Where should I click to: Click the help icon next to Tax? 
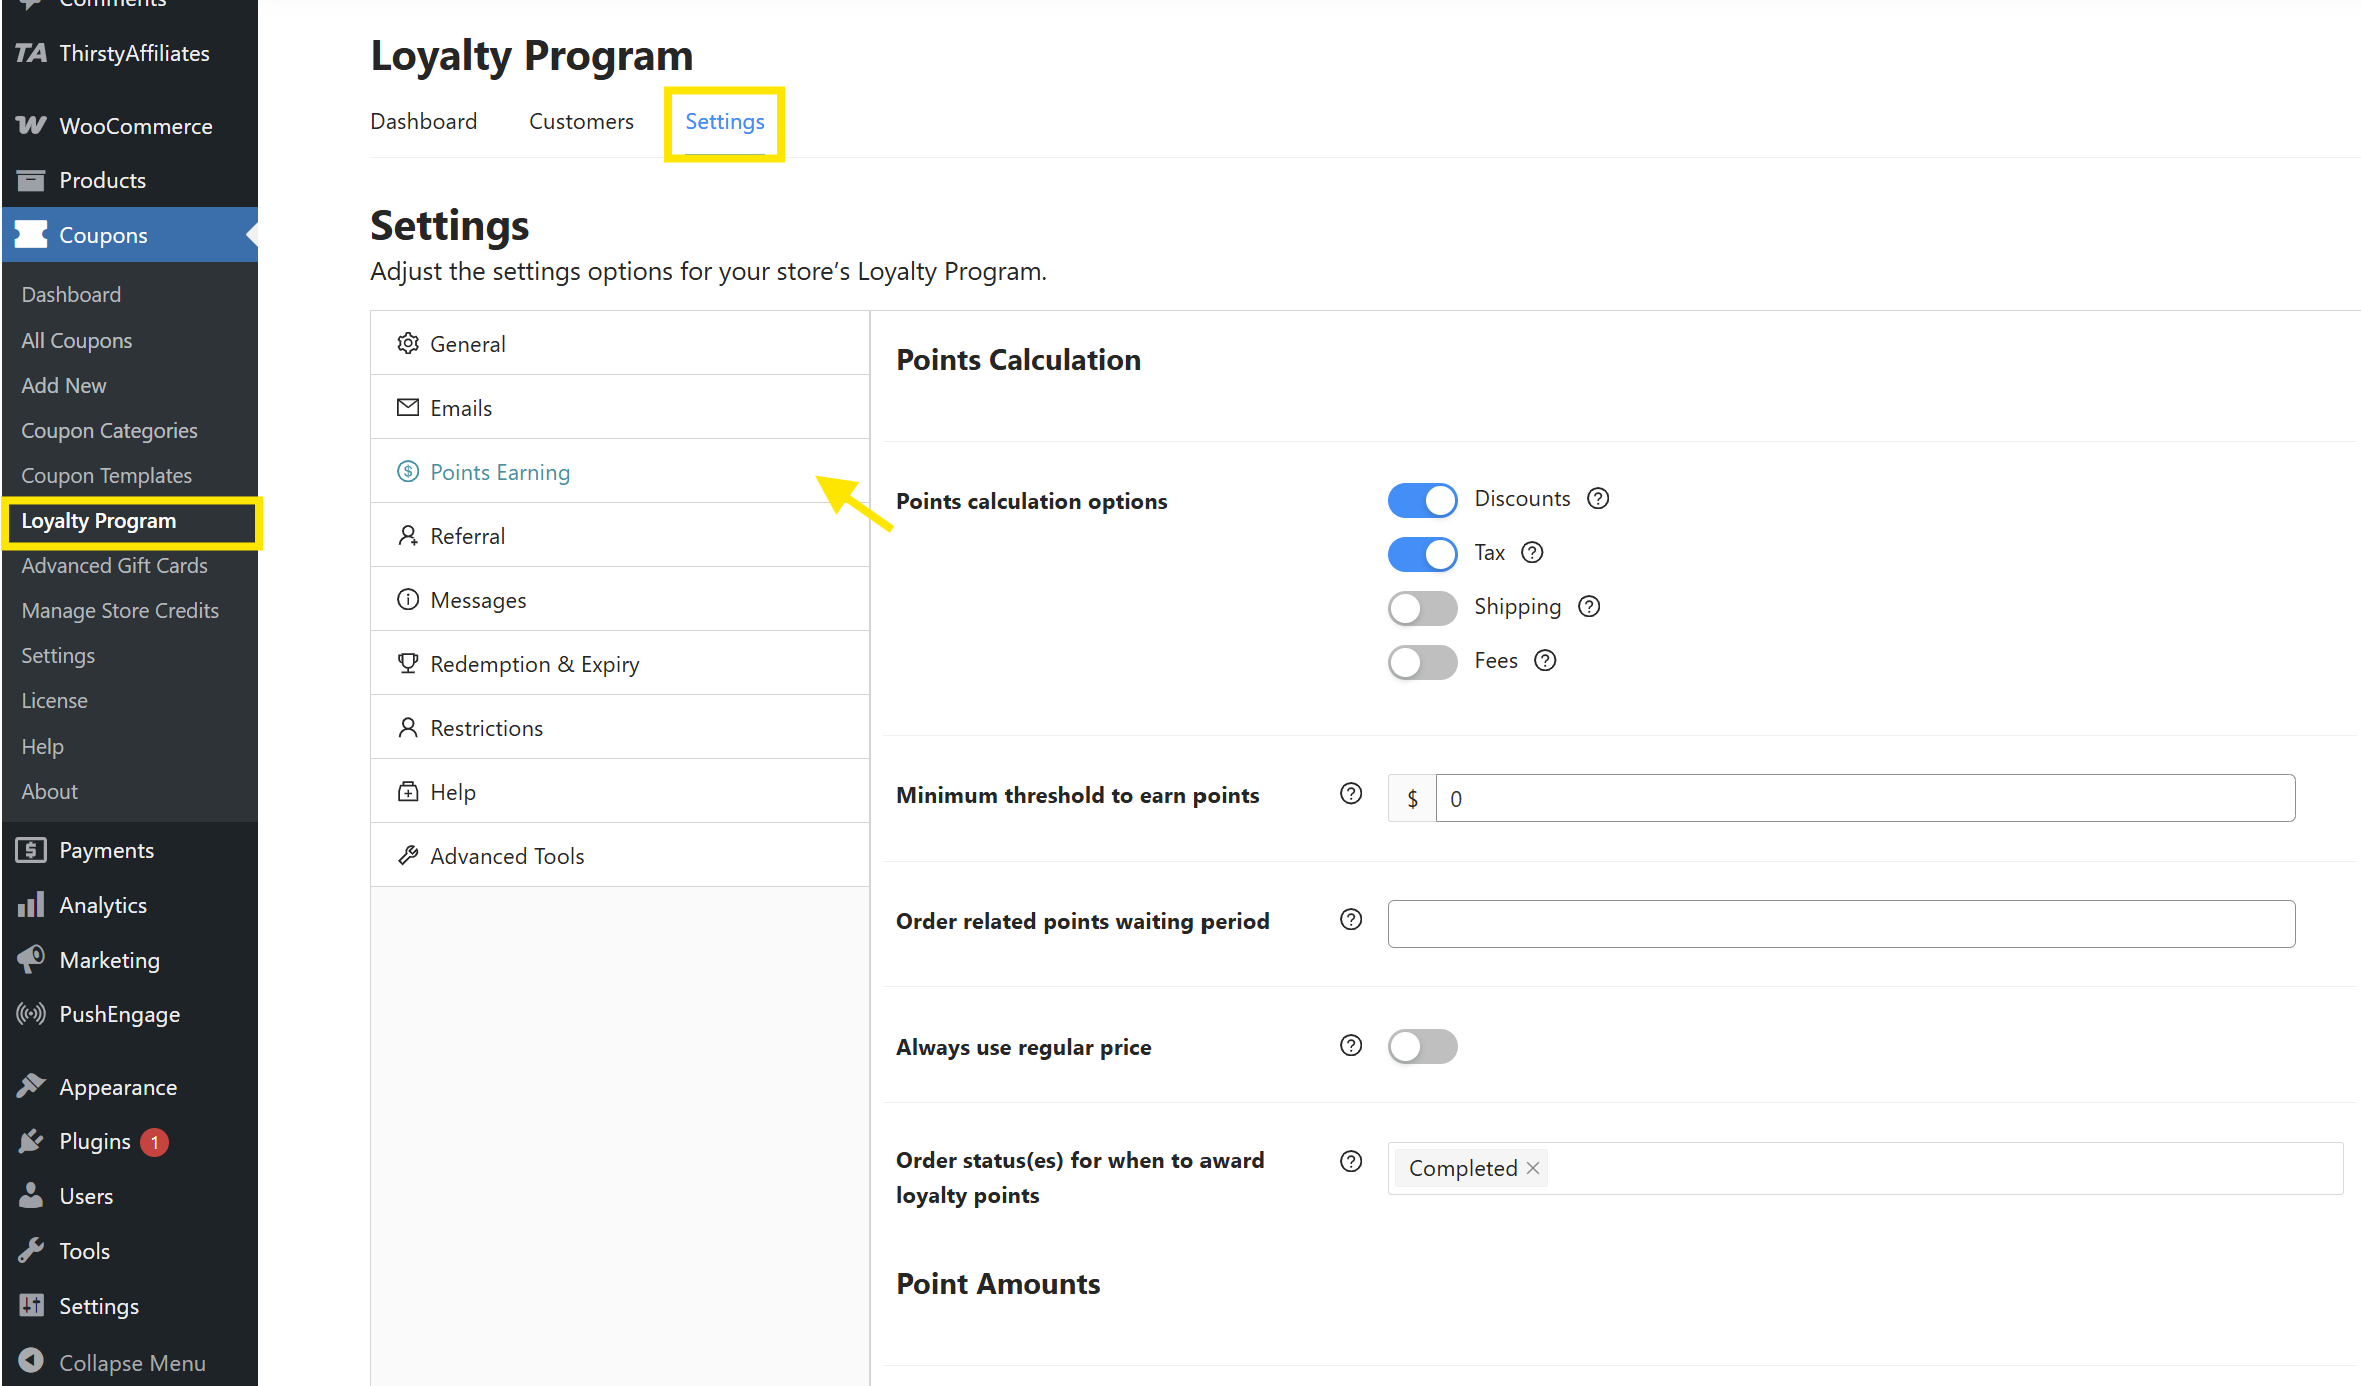pyautogui.click(x=1532, y=552)
